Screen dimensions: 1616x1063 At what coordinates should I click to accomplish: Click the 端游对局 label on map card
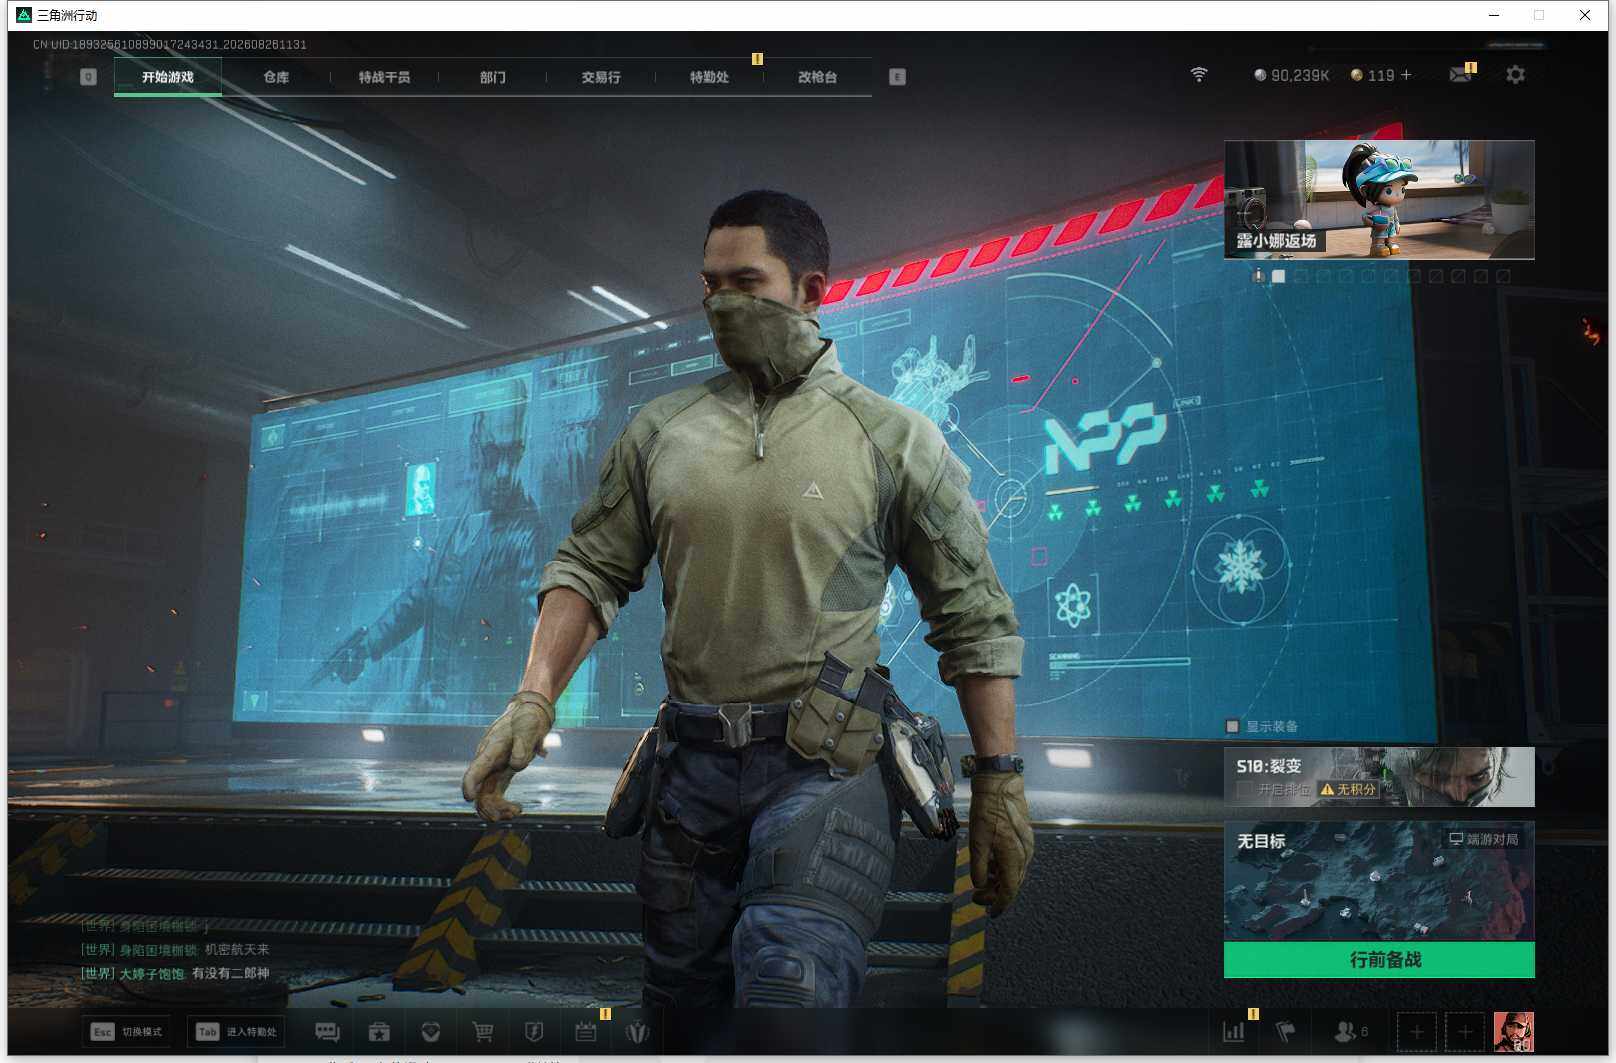[1484, 839]
